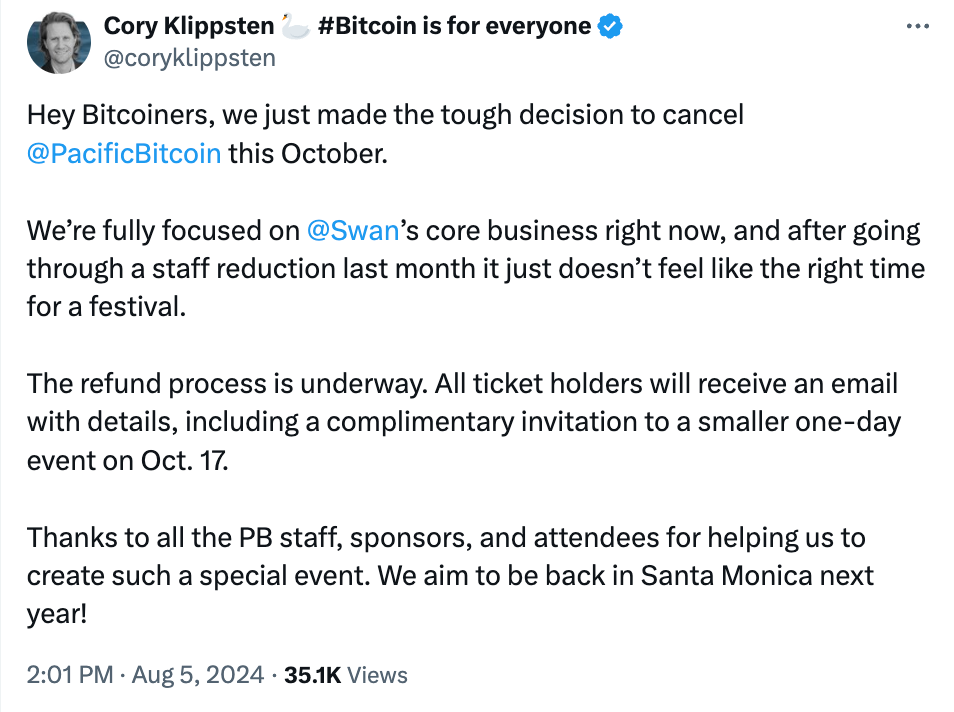954x712 pixels.
Task: Click the line "through a staff reduction last month"
Action: [476, 269]
